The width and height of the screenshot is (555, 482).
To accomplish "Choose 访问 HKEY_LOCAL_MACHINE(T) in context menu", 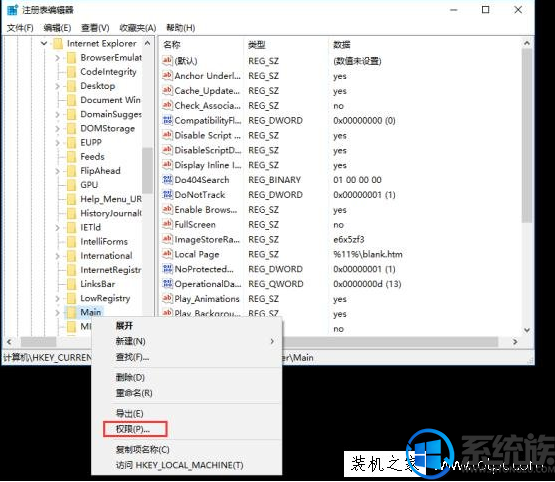I will pos(187,465).
